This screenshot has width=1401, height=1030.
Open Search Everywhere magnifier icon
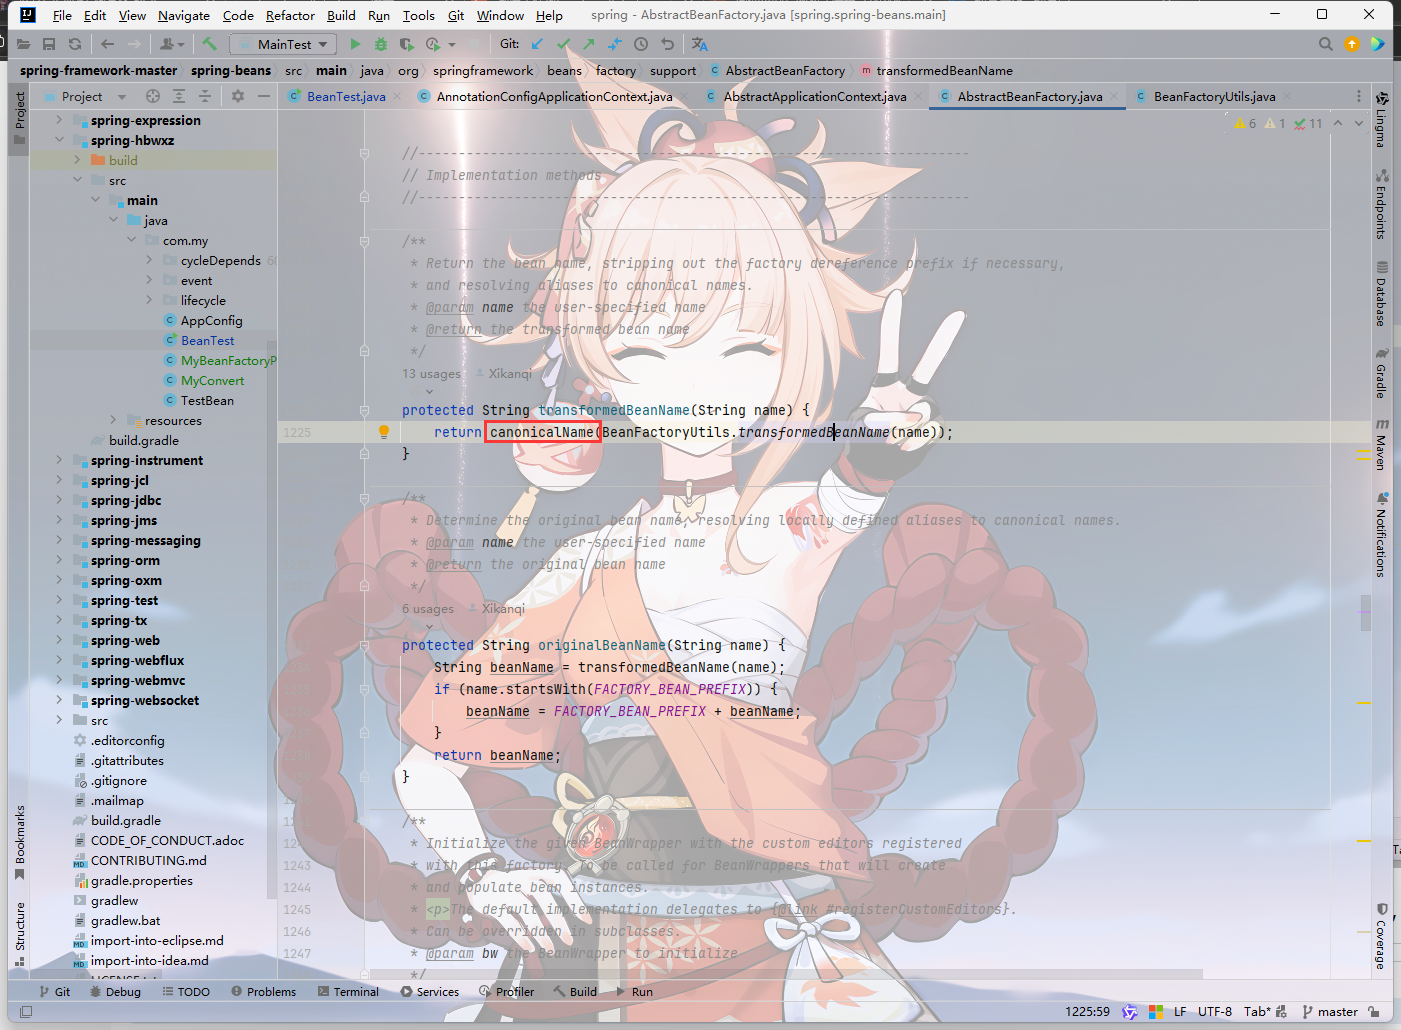(1326, 44)
